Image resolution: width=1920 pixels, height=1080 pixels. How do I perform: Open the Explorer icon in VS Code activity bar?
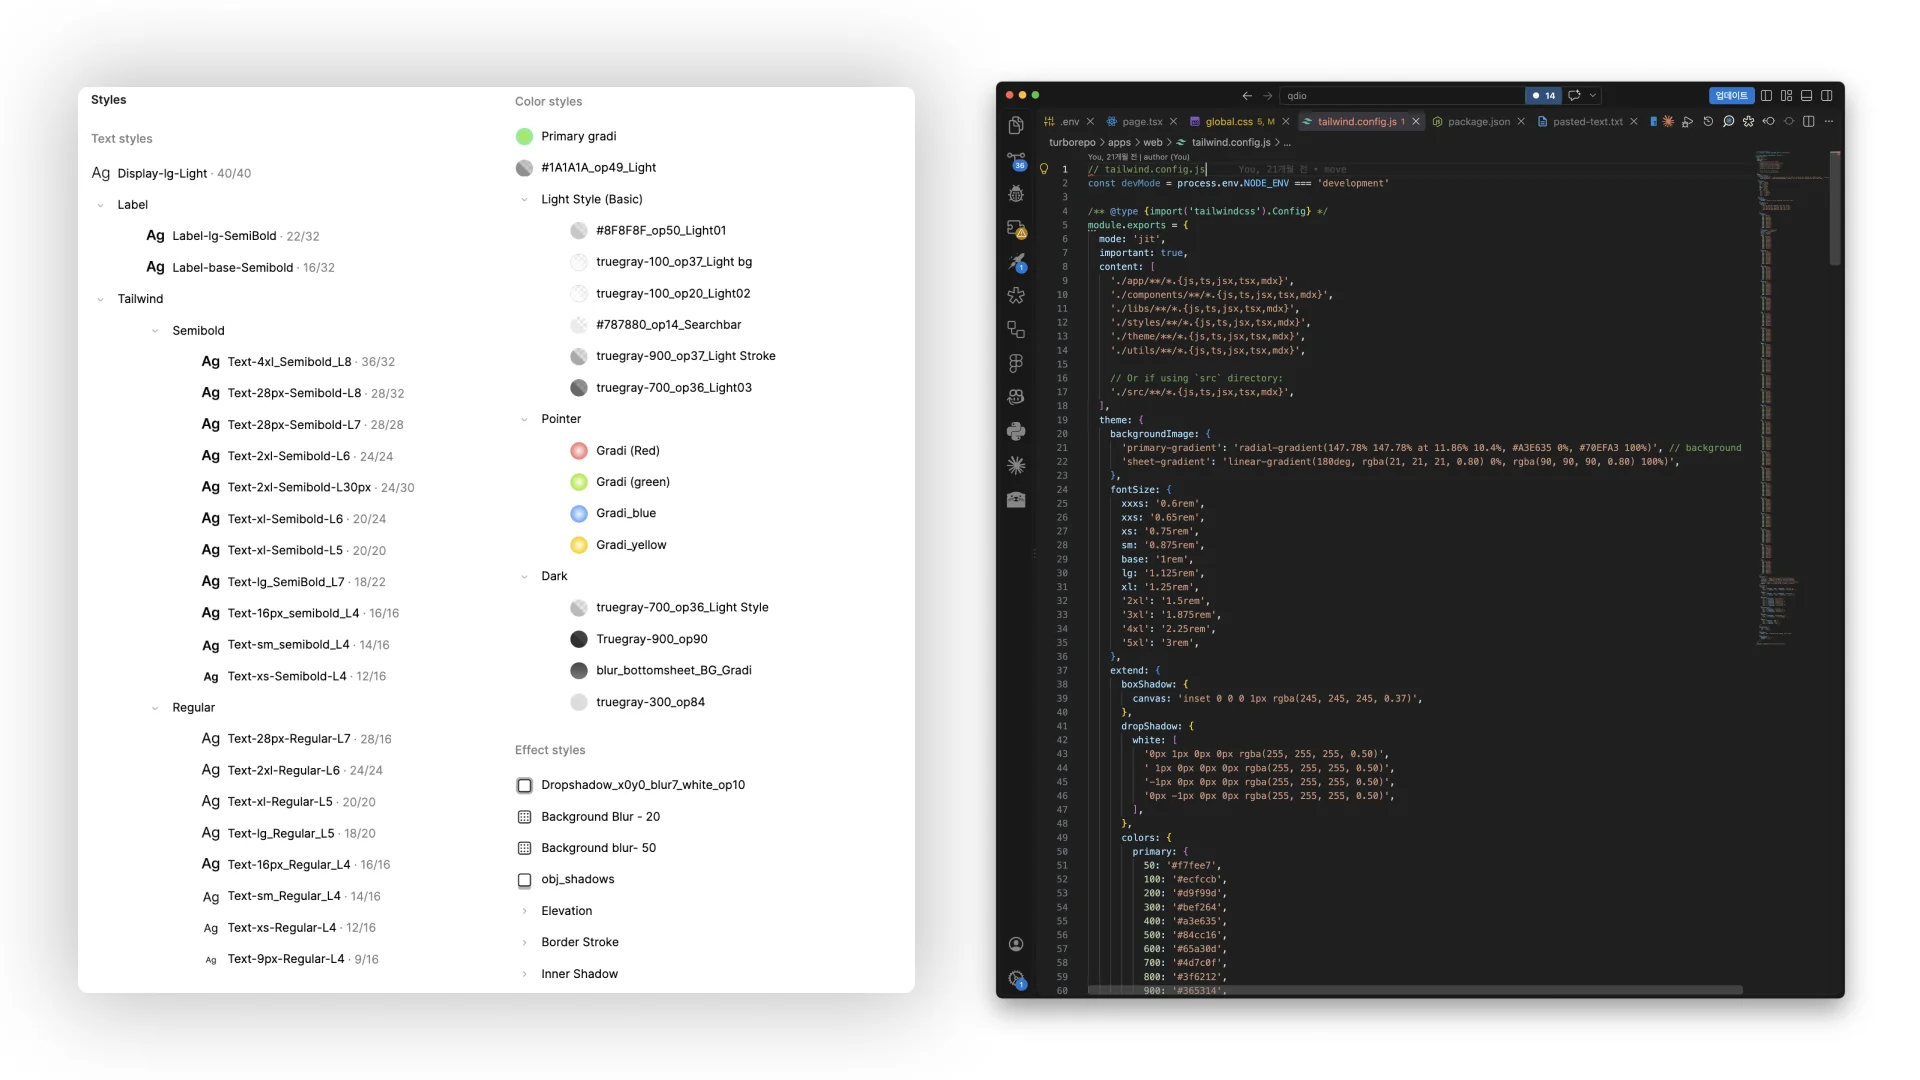[x=1016, y=125]
